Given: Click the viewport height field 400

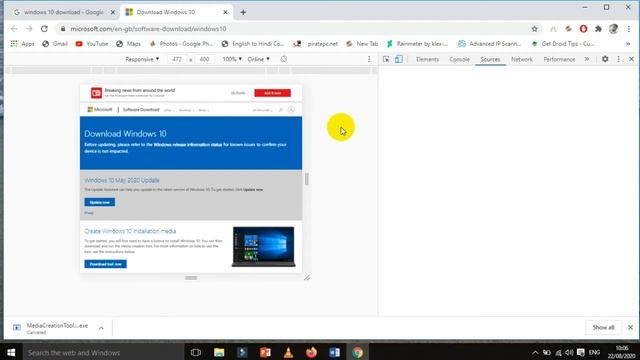Looking at the screenshot, I should (204, 59).
